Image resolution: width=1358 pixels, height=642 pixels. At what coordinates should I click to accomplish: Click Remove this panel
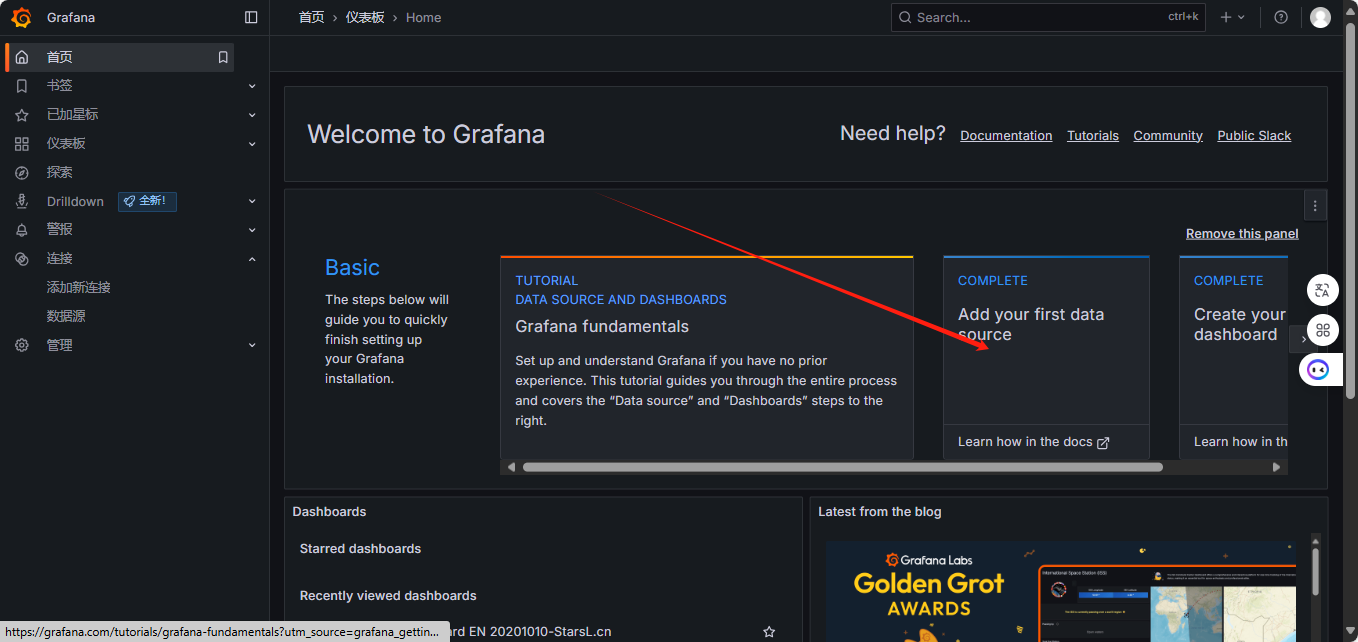(x=1242, y=234)
